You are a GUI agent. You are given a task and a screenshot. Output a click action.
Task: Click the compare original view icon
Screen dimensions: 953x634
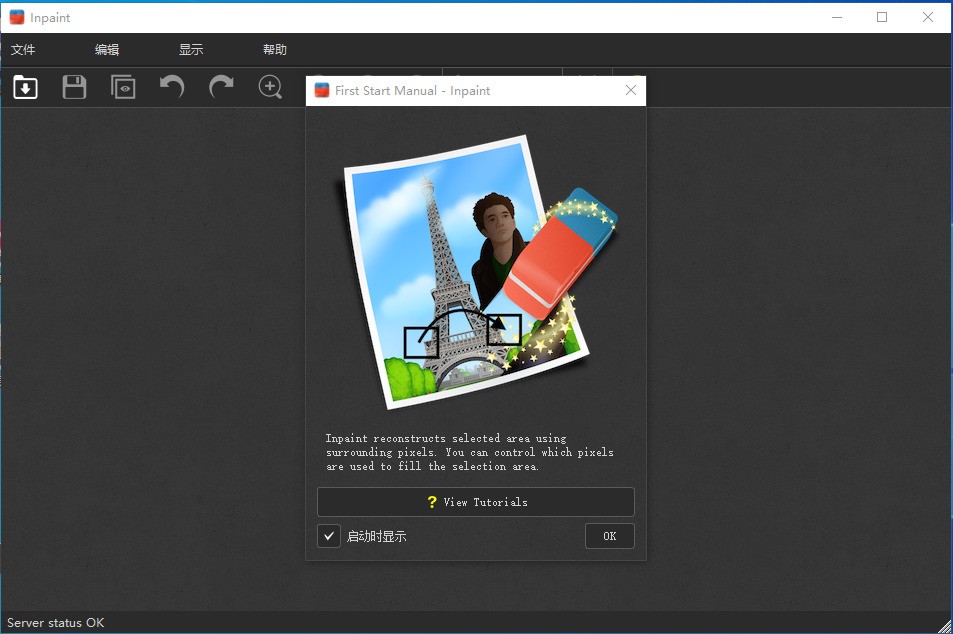click(x=123, y=87)
